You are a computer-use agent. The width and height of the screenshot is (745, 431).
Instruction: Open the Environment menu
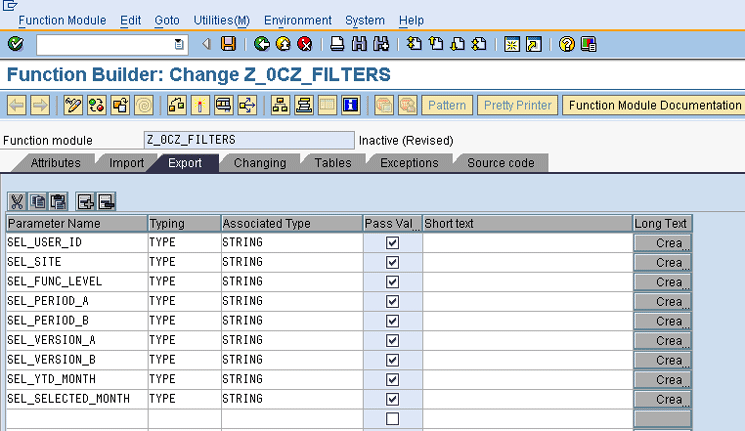(298, 20)
